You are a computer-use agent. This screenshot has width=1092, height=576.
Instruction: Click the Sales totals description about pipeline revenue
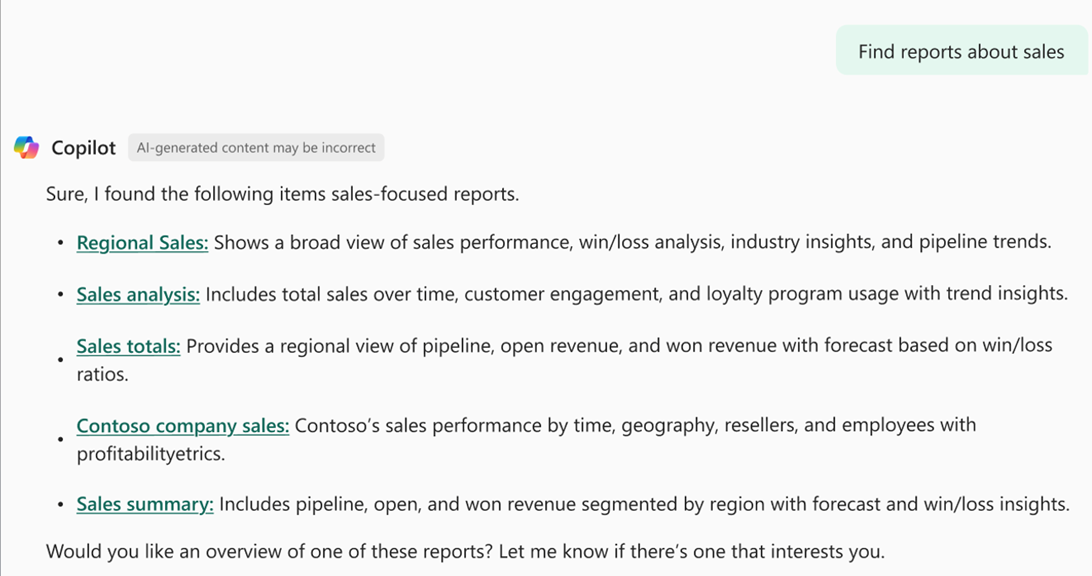coord(618,347)
